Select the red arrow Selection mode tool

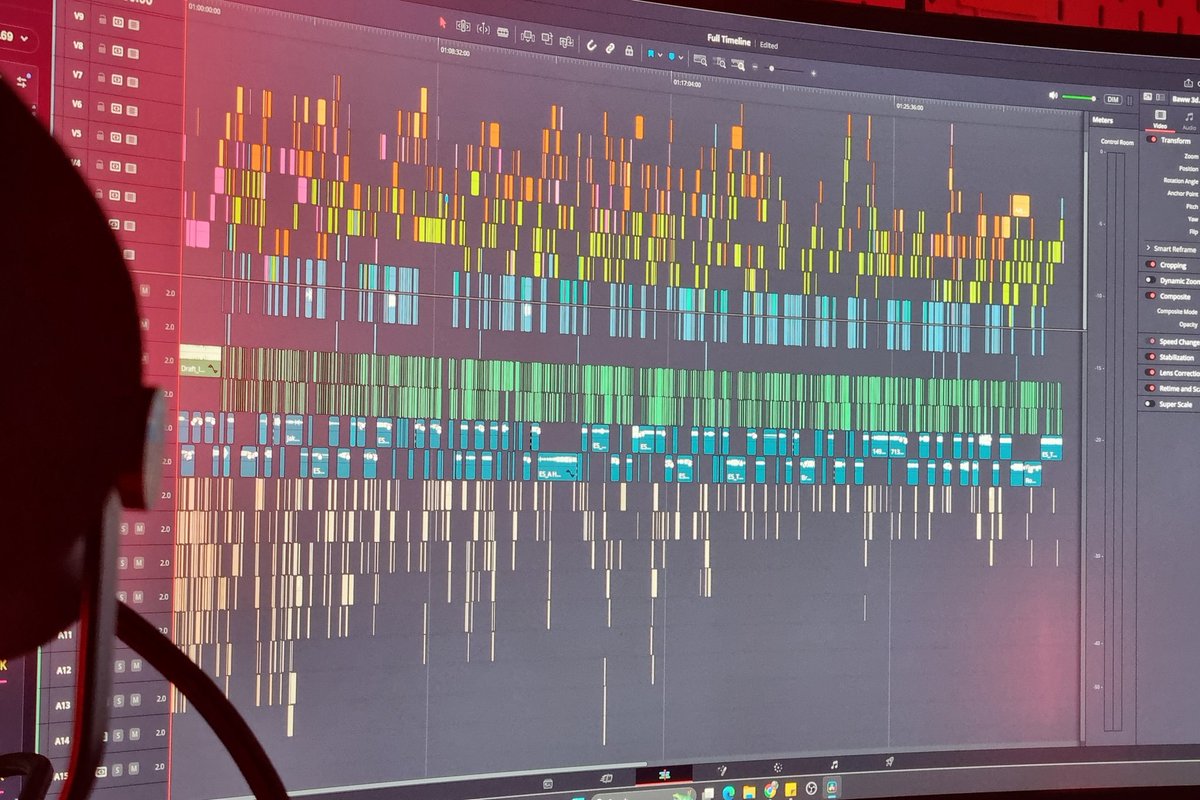pos(443,23)
